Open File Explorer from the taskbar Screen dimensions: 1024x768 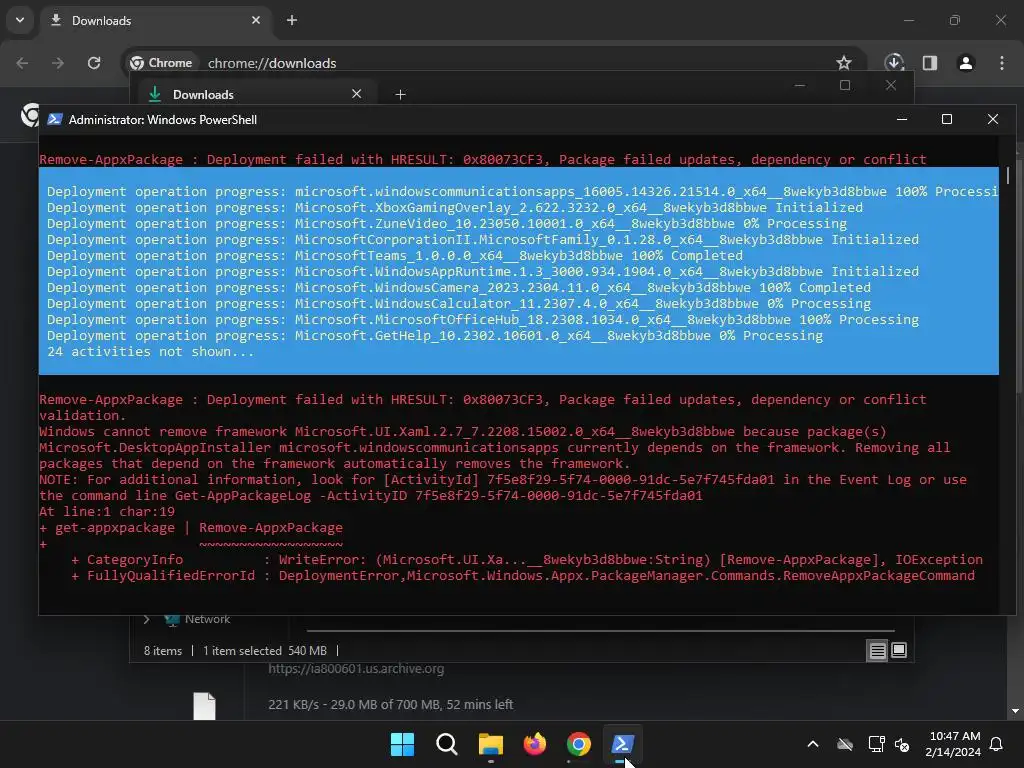coord(491,744)
